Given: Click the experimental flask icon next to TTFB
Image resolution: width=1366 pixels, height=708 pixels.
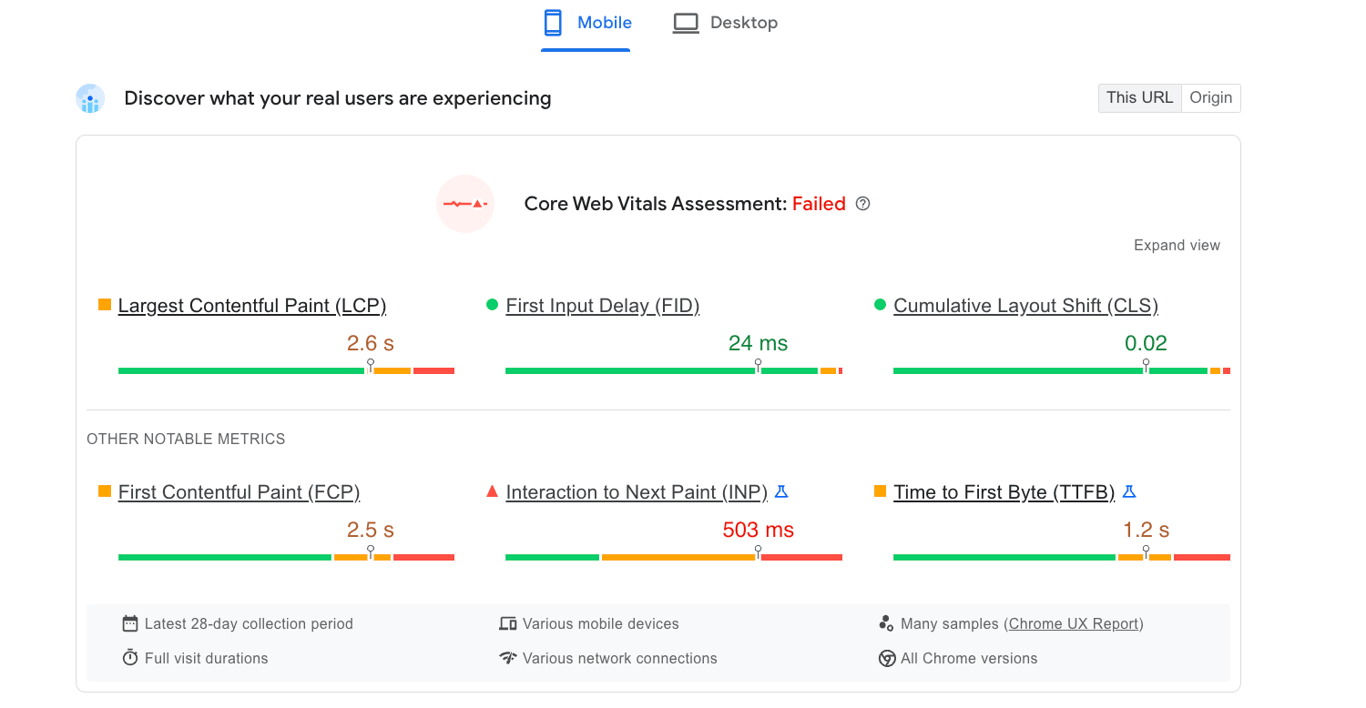Looking at the screenshot, I should pyautogui.click(x=1129, y=491).
